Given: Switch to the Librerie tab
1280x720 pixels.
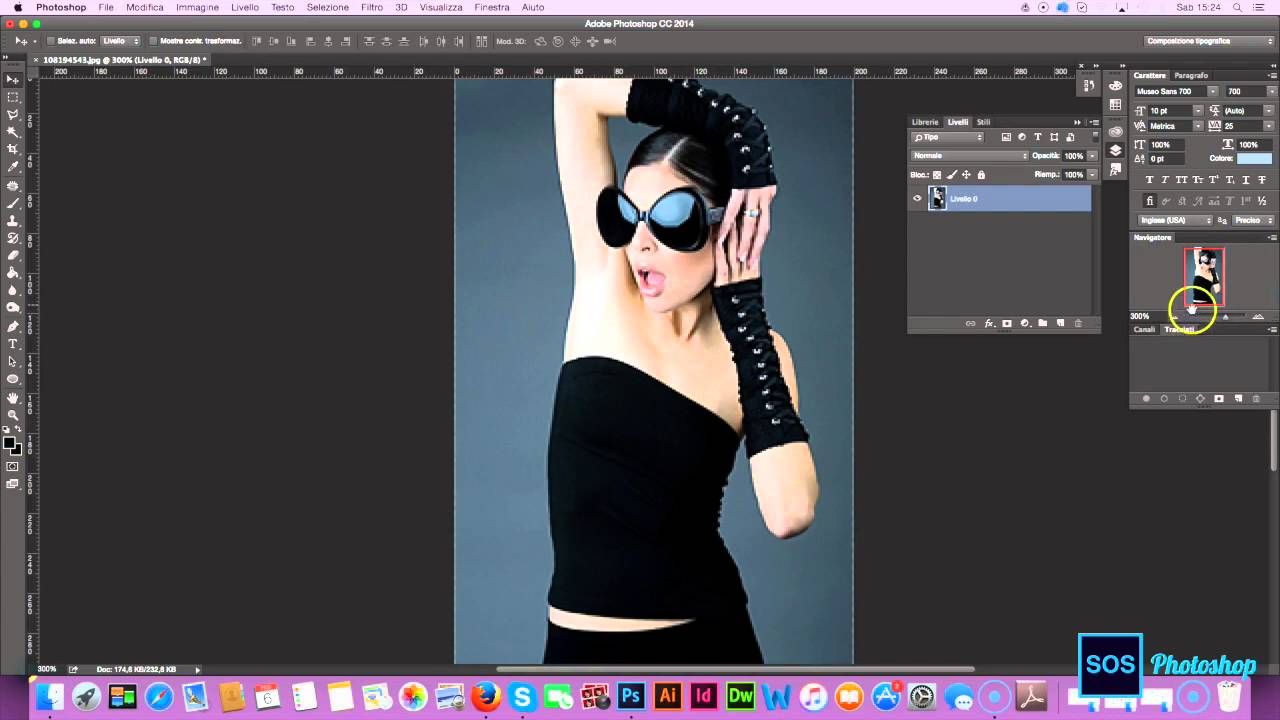Looking at the screenshot, I should pyautogui.click(x=925, y=122).
